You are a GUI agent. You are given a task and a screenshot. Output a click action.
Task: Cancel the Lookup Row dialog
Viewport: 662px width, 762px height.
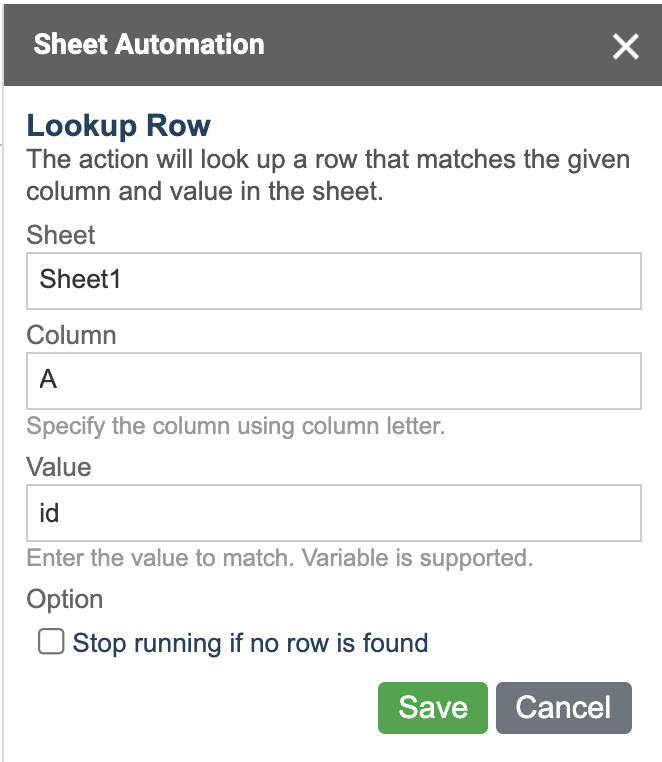pos(564,708)
